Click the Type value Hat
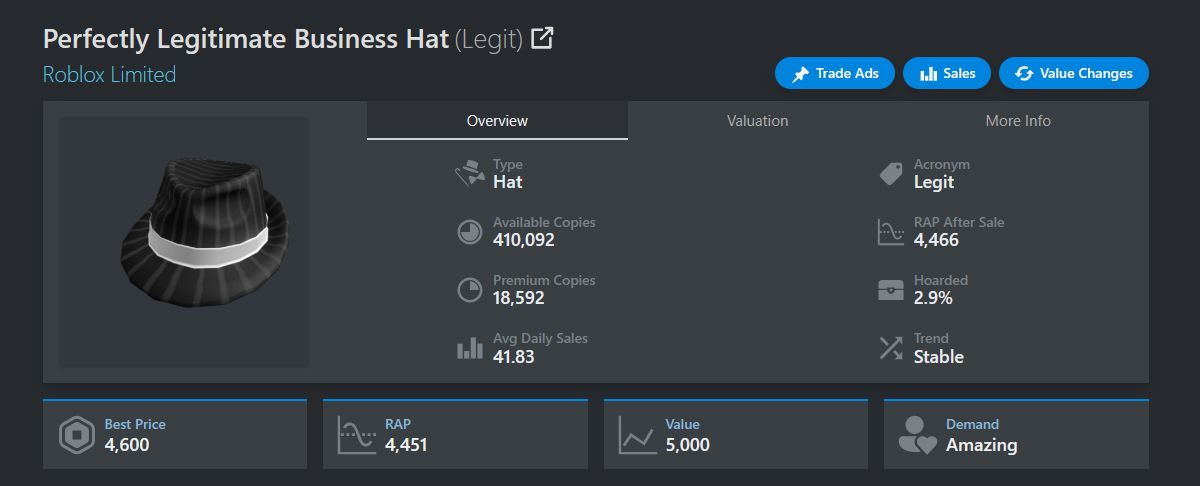1200x486 pixels. (508, 182)
